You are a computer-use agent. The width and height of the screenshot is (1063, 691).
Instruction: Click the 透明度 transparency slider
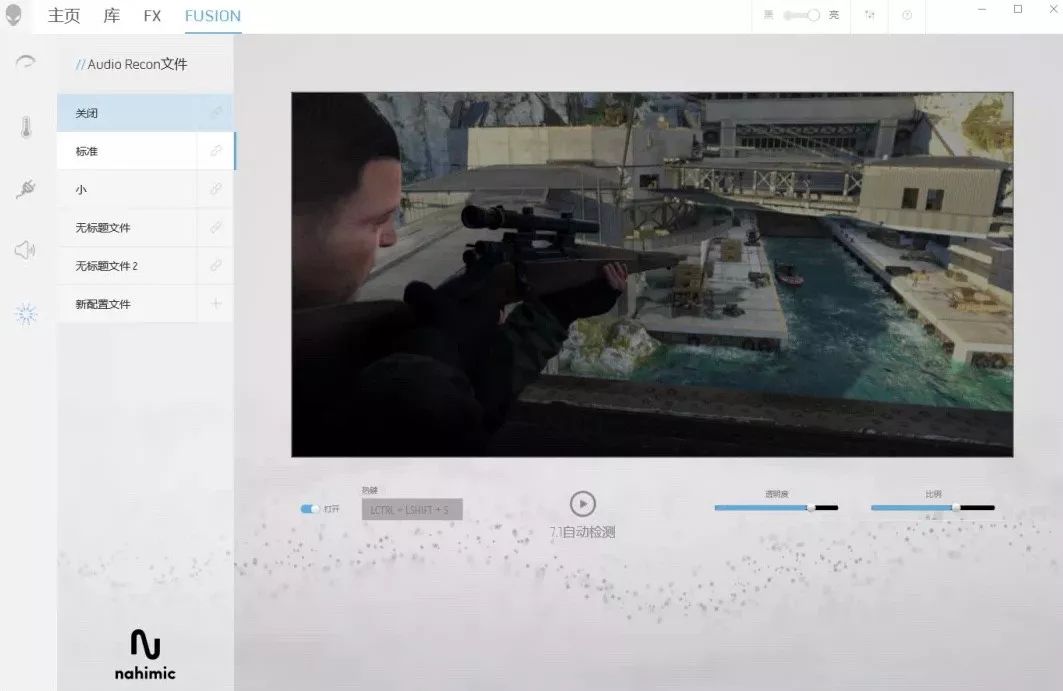[x=776, y=508]
